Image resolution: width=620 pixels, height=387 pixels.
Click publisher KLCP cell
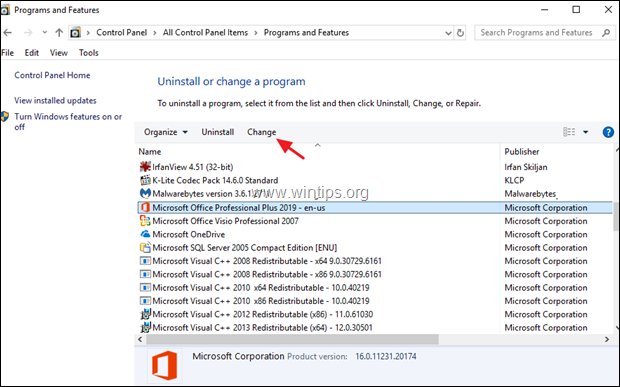pyautogui.click(x=514, y=180)
